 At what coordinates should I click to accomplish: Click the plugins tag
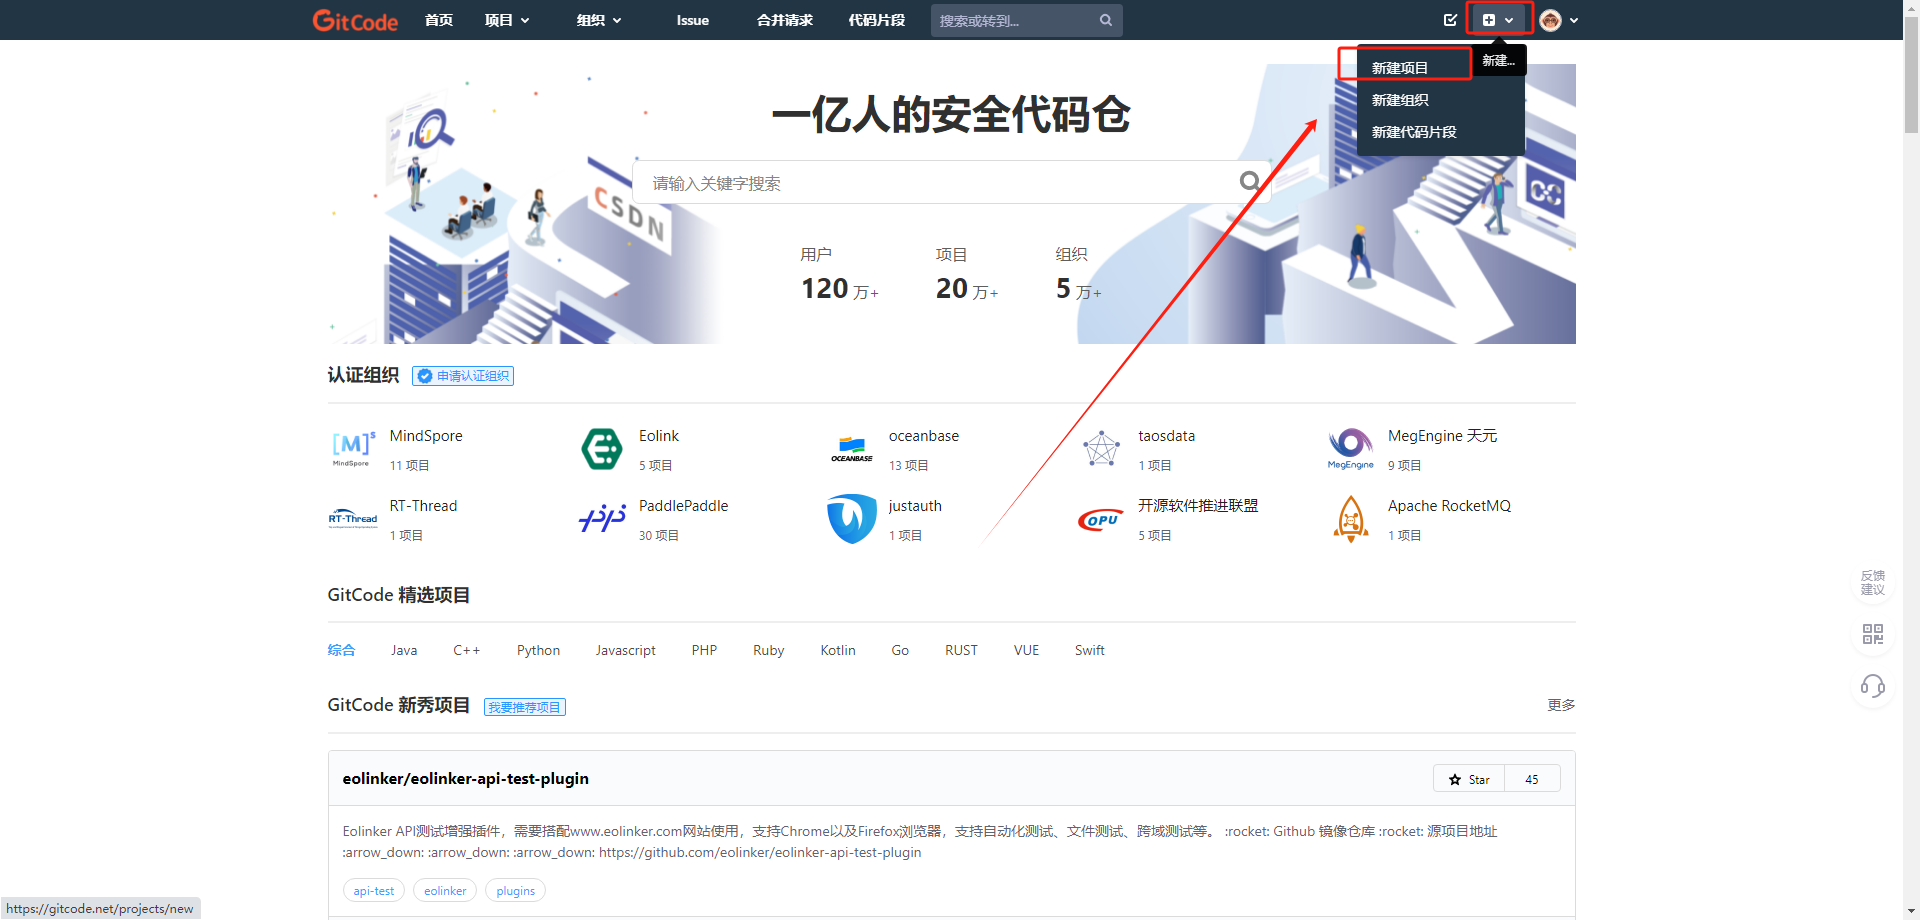coord(516,891)
